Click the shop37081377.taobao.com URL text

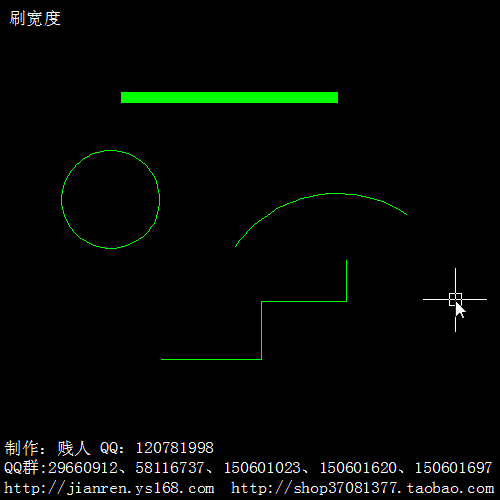click(x=362, y=489)
